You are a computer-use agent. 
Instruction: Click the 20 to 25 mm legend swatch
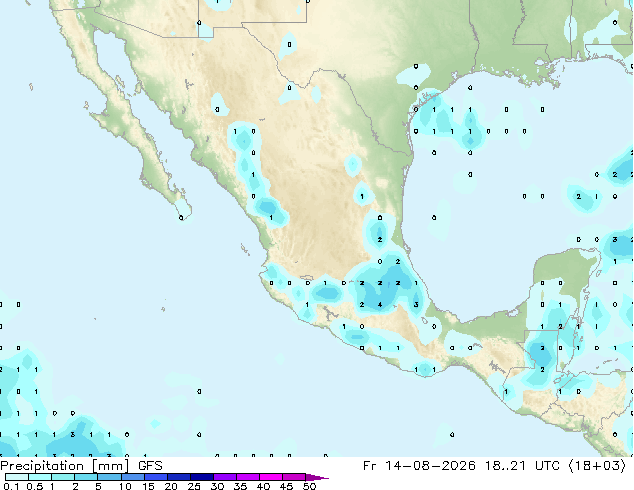(x=178, y=477)
